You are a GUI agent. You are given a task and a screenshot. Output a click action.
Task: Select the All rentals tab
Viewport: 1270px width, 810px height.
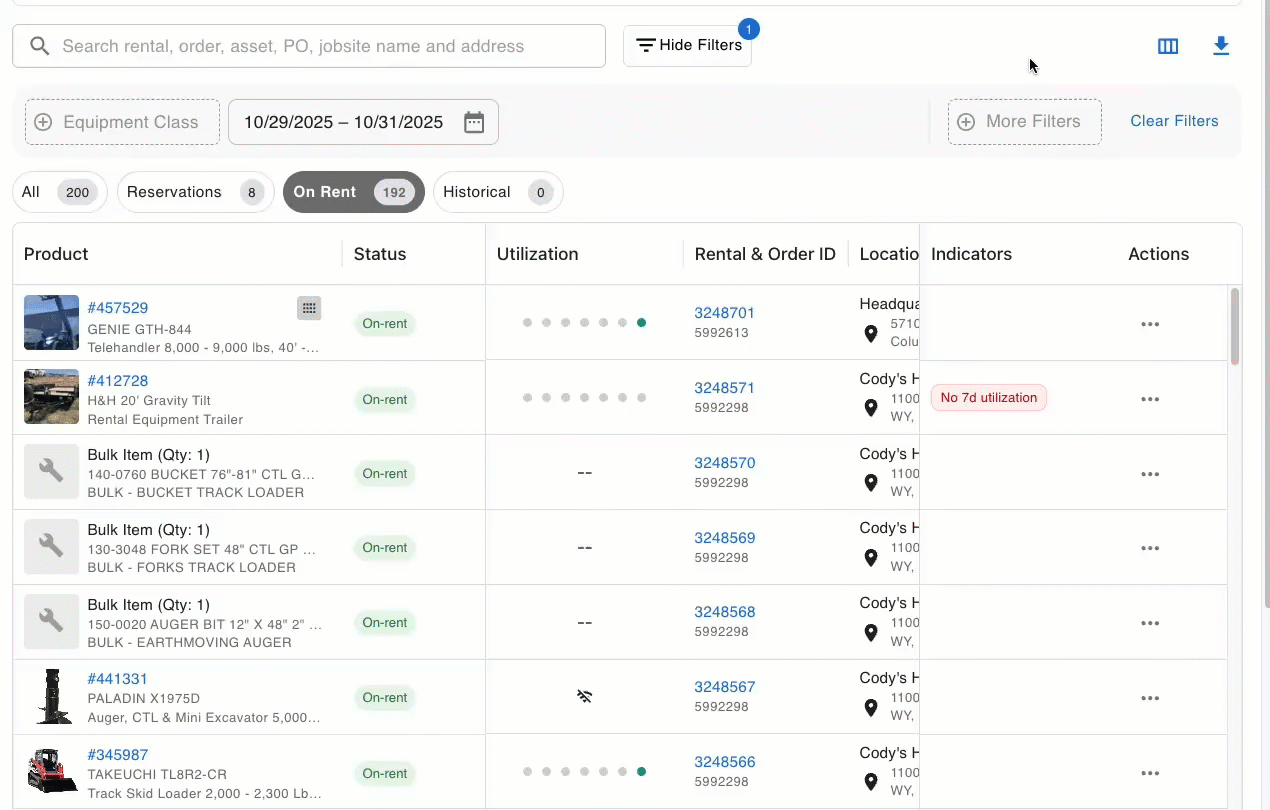60,192
